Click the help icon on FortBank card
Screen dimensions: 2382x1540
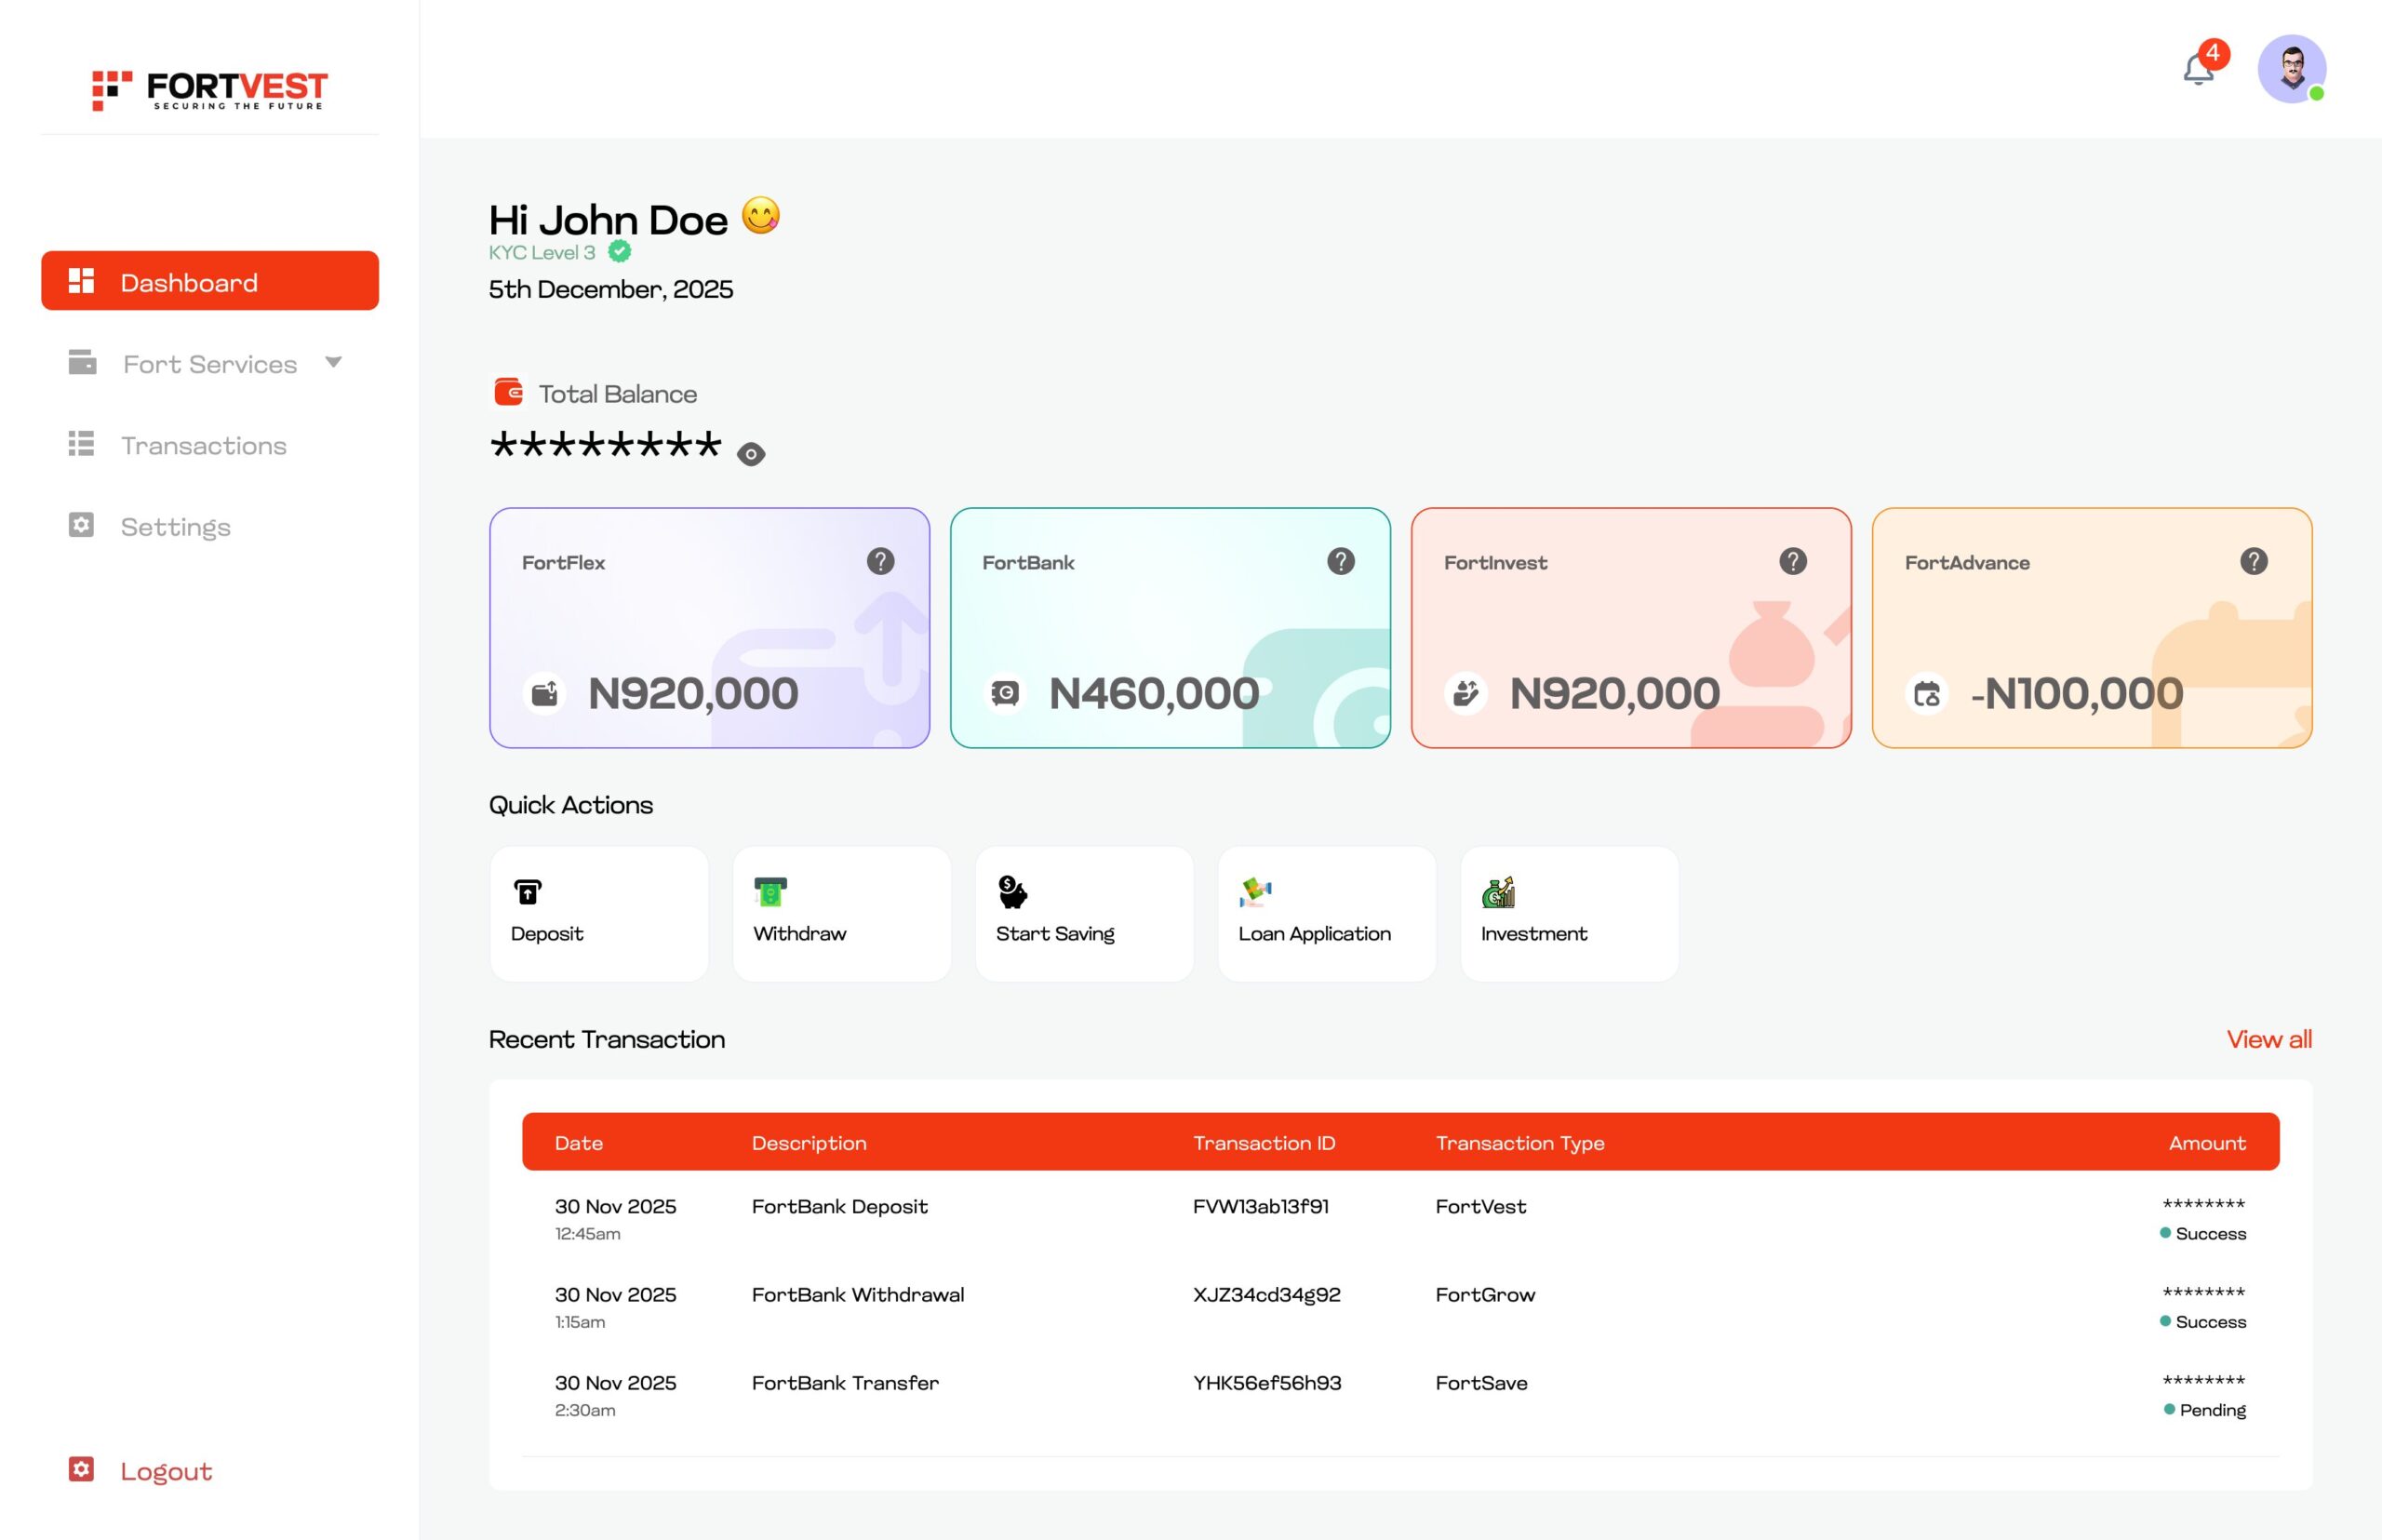point(1340,561)
